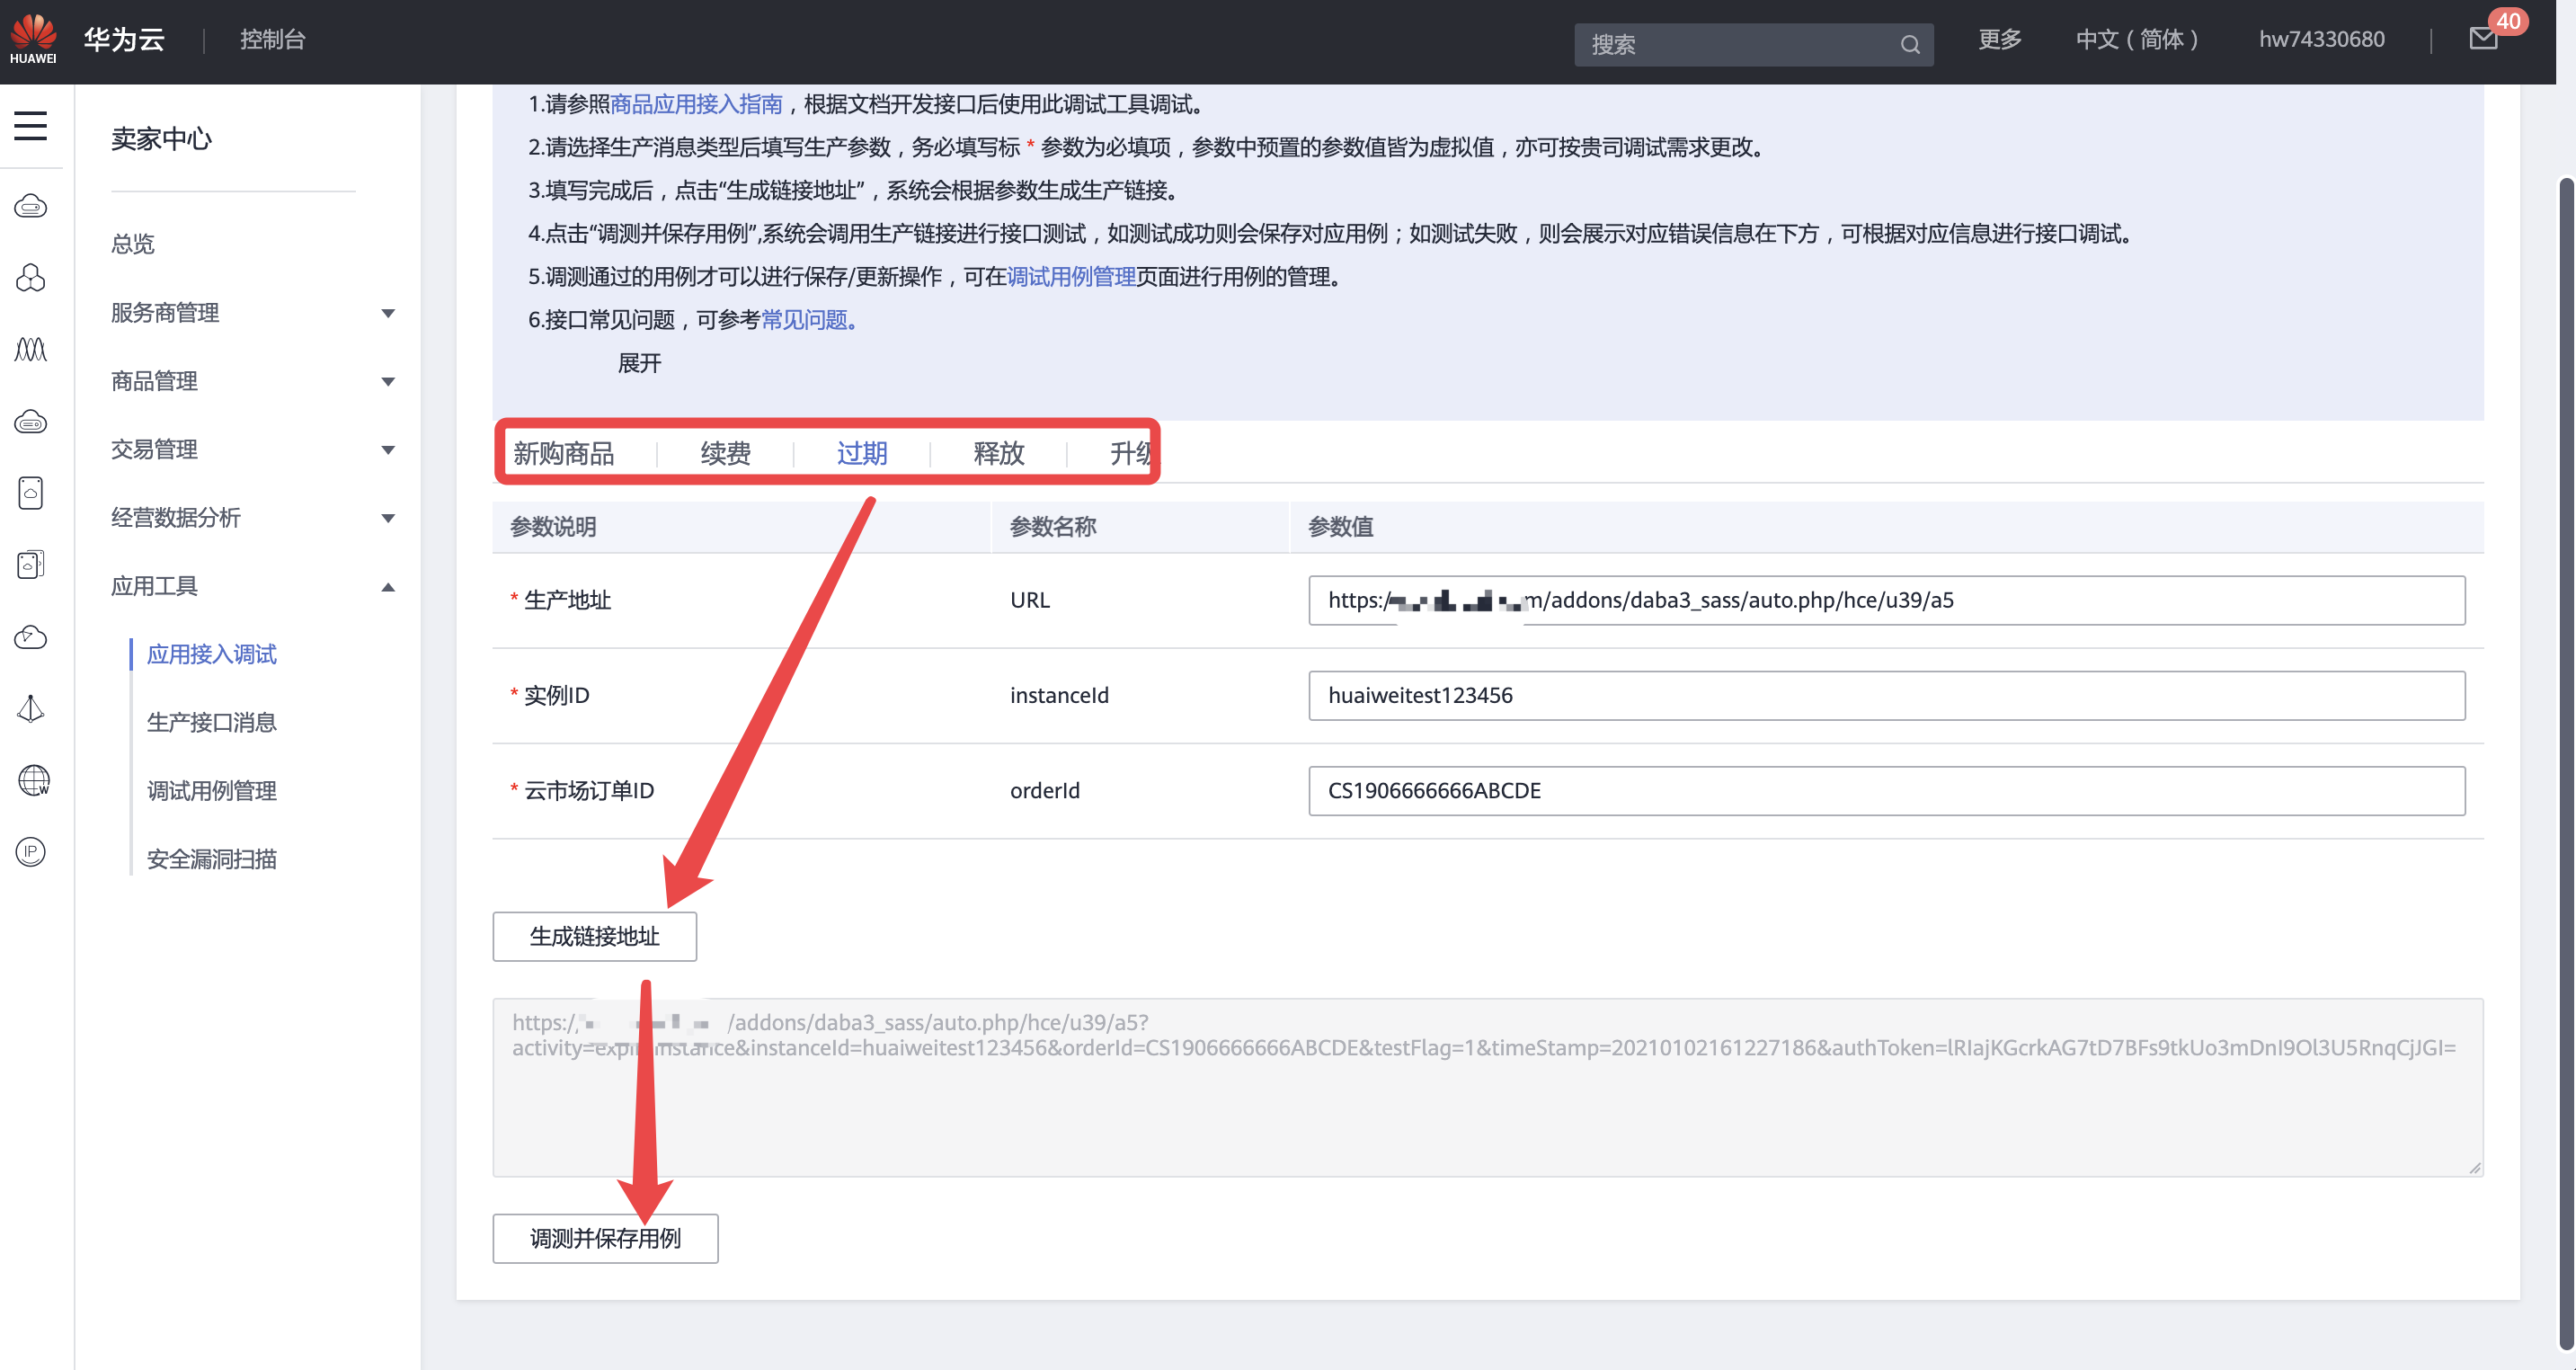
Task: Open the pyramid-shaped sidebar icon
Action: pyautogui.click(x=31, y=709)
